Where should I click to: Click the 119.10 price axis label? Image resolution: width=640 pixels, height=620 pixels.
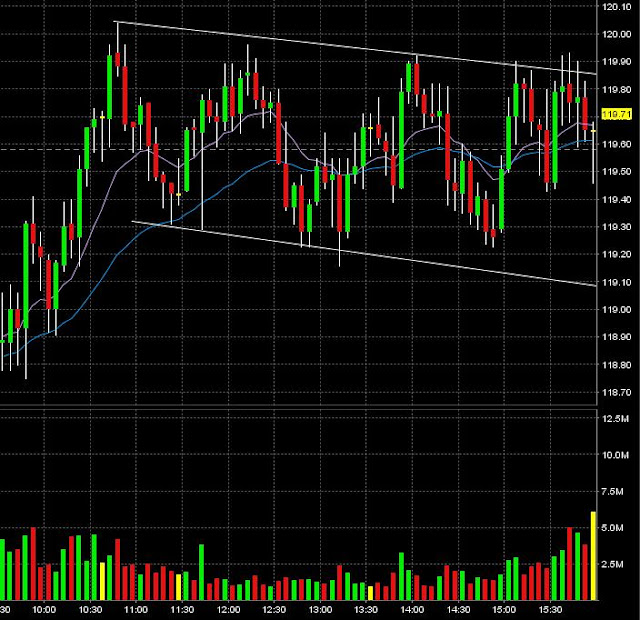pyautogui.click(x=616, y=282)
